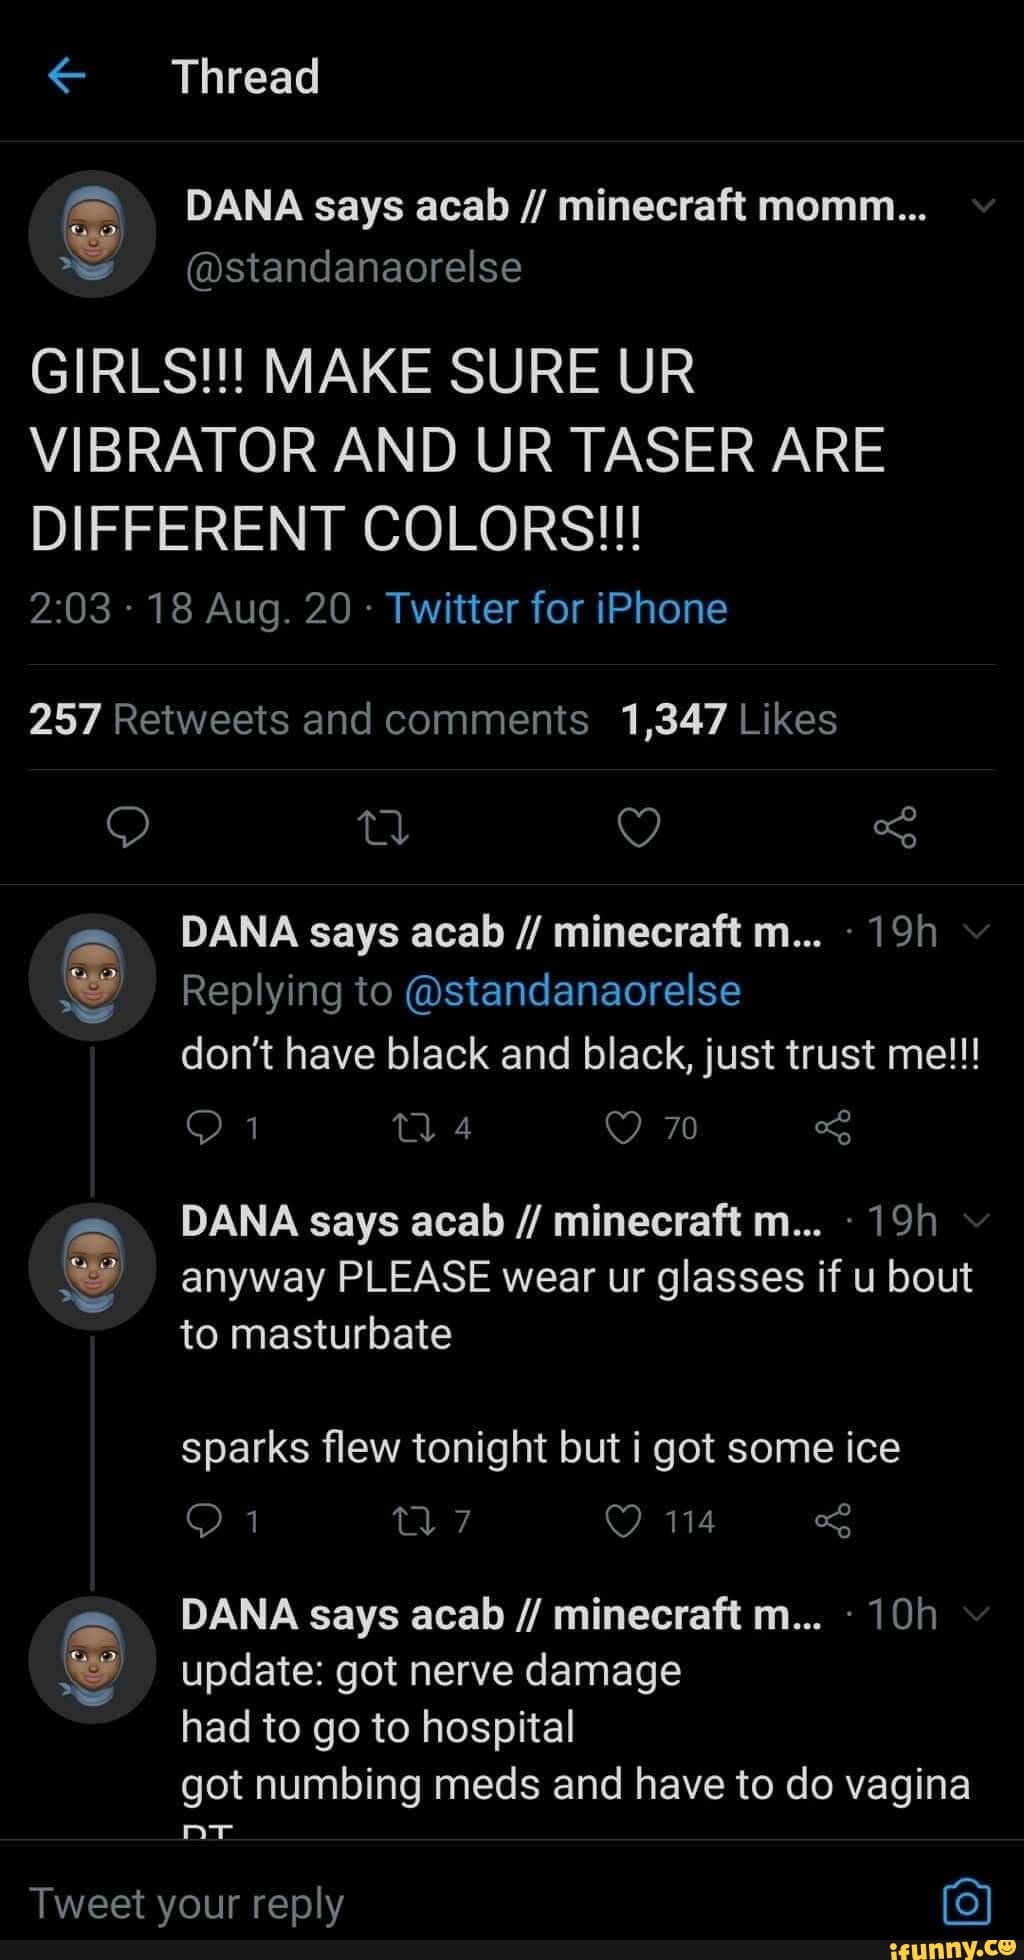Screen dimensions: 1024x1960
Task: Like the "don't have black and black" reply
Action: [x=624, y=1128]
